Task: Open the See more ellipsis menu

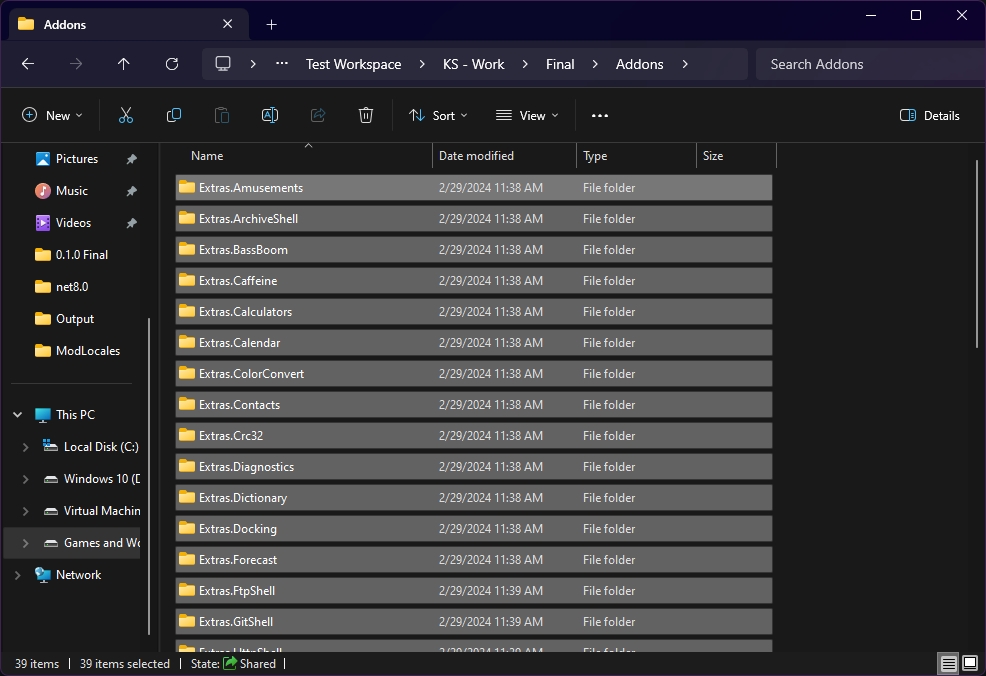Action: (x=600, y=116)
